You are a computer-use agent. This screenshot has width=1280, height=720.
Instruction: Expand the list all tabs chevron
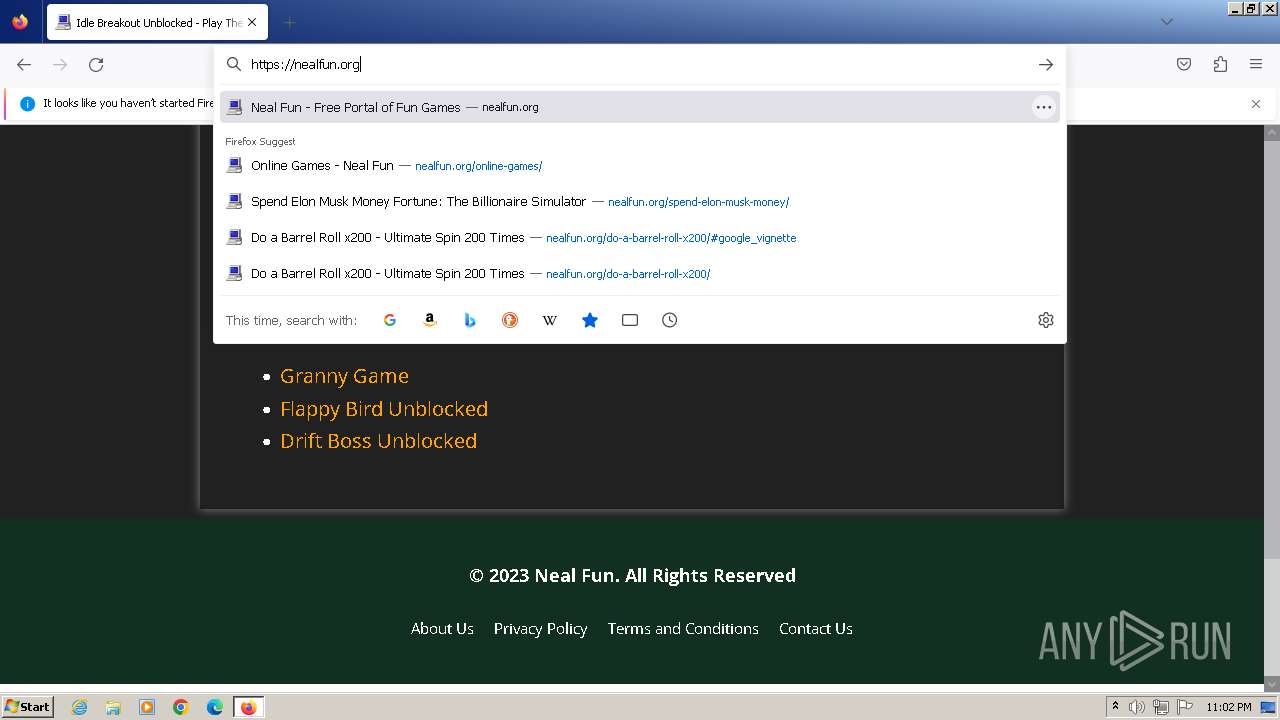pos(1166,22)
